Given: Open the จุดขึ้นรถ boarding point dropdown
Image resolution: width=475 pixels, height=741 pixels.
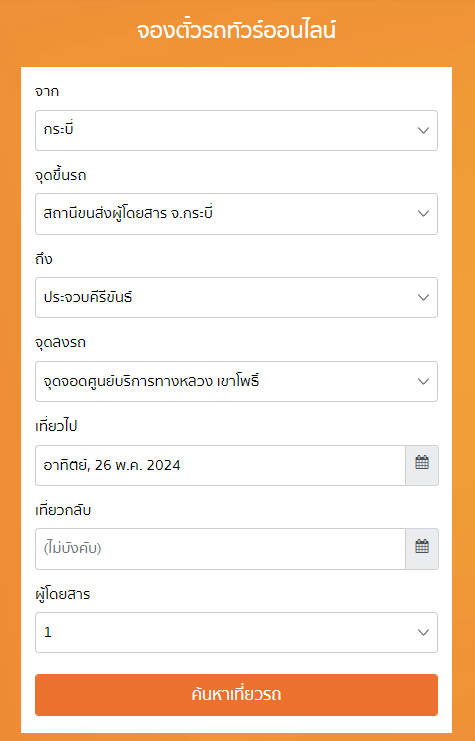Looking at the screenshot, I should click(236, 214).
